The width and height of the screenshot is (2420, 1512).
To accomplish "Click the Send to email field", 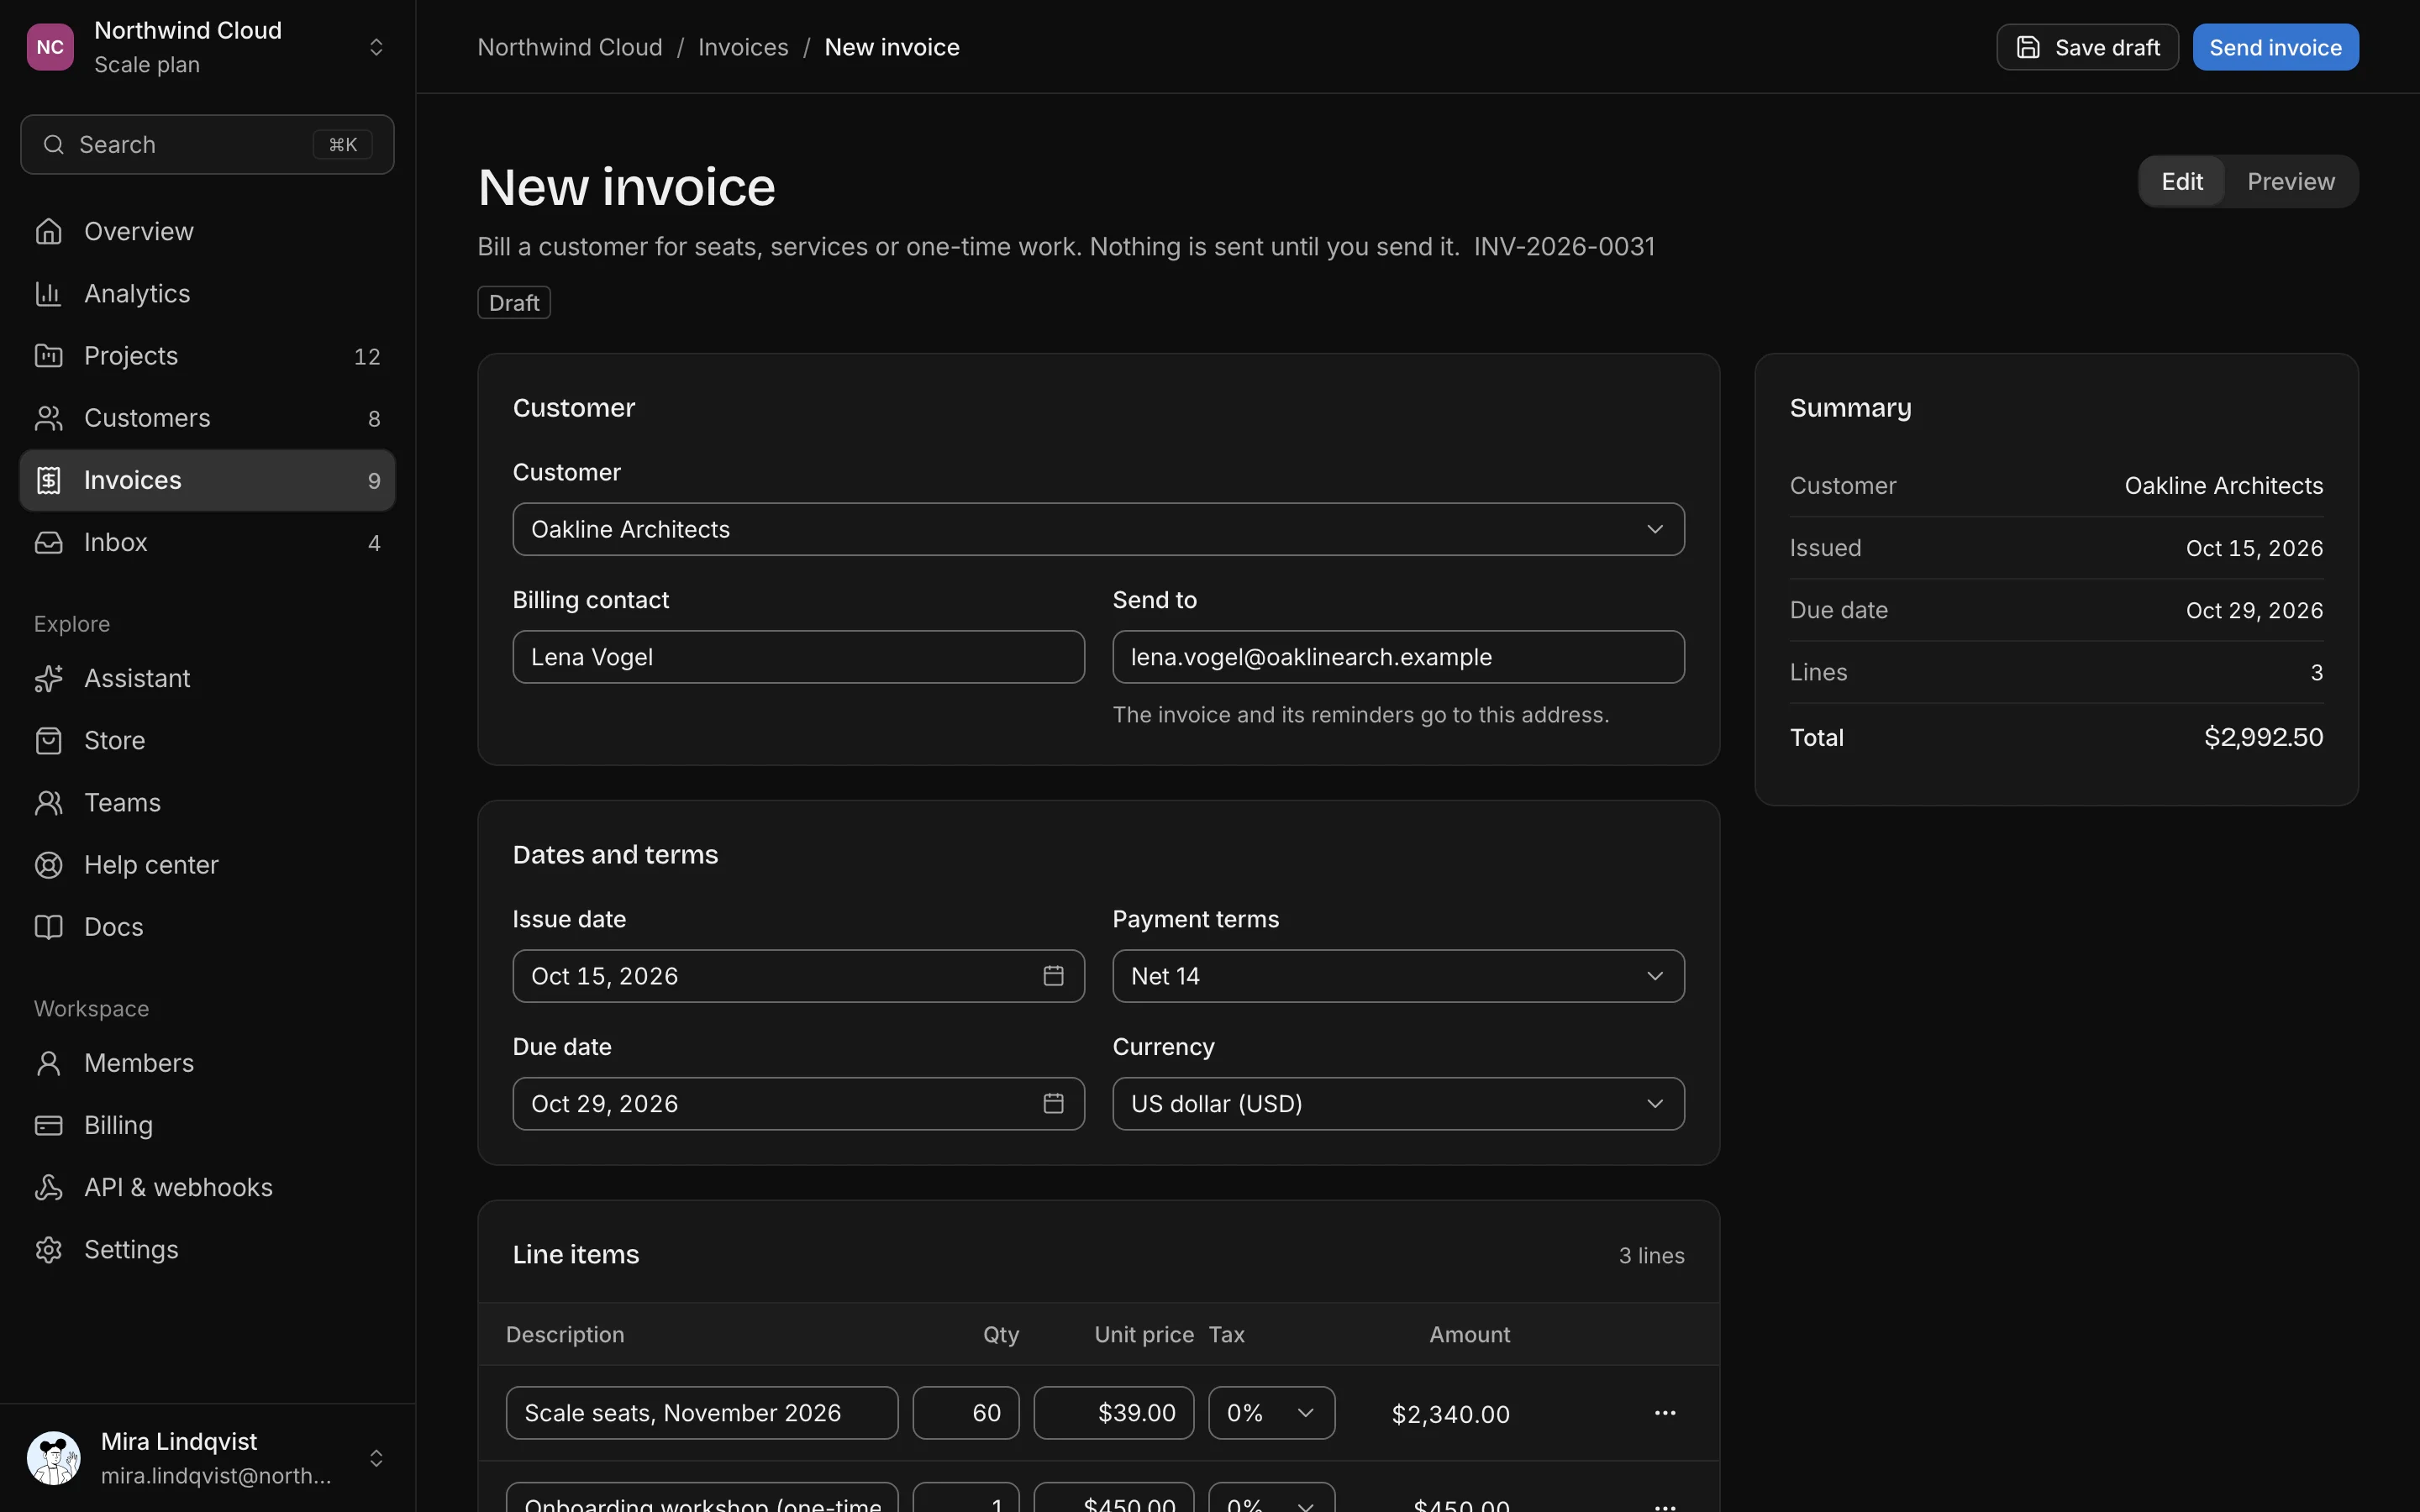I will coord(1398,657).
